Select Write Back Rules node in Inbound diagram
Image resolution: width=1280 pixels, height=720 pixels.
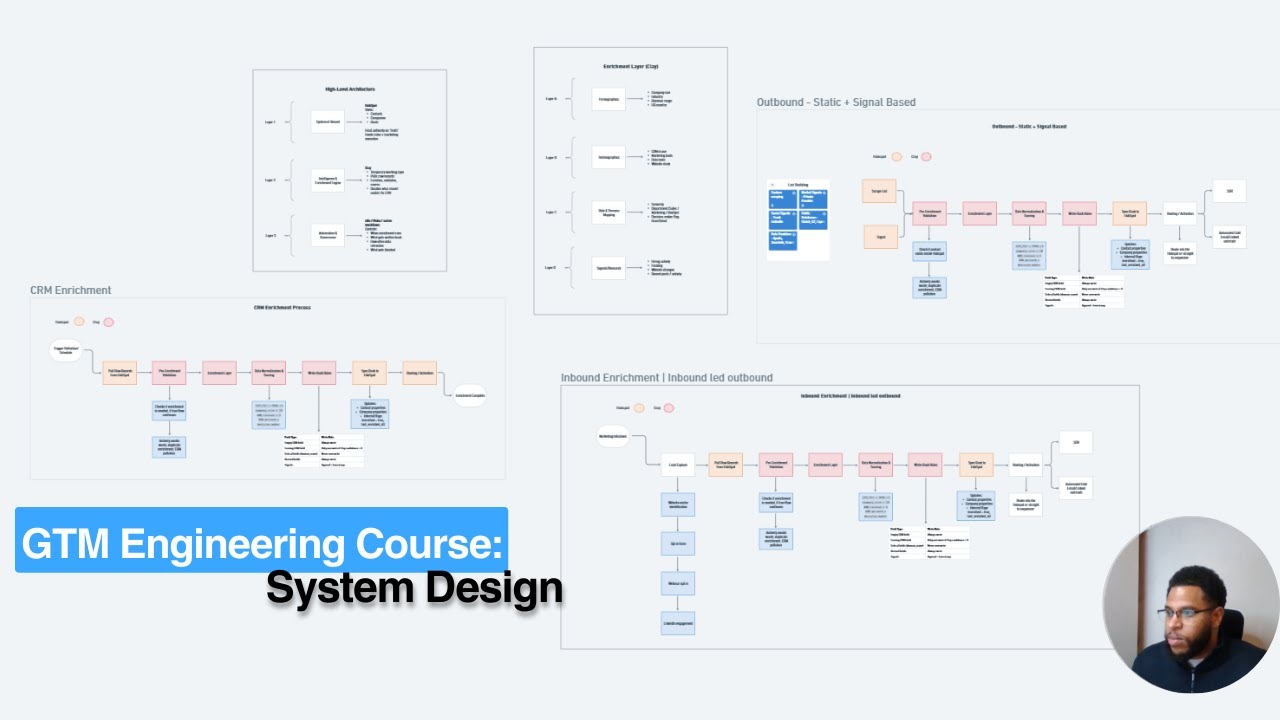(x=925, y=465)
